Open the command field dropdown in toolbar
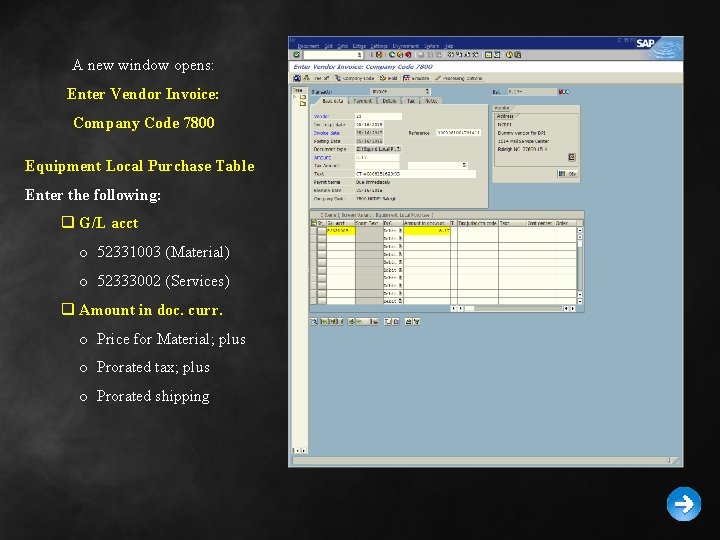Viewport: 720px width, 540px height. click(359, 55)
